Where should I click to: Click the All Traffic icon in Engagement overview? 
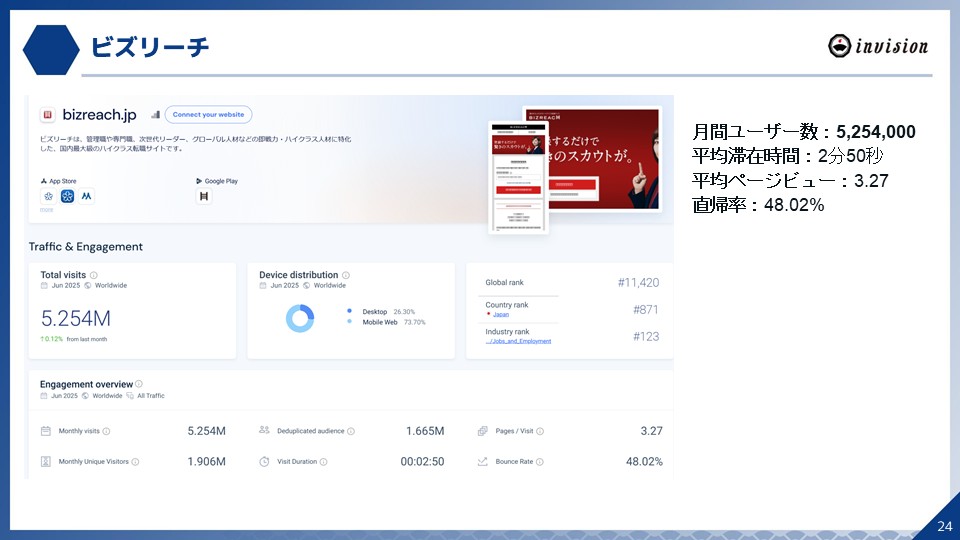coord(130,396)
